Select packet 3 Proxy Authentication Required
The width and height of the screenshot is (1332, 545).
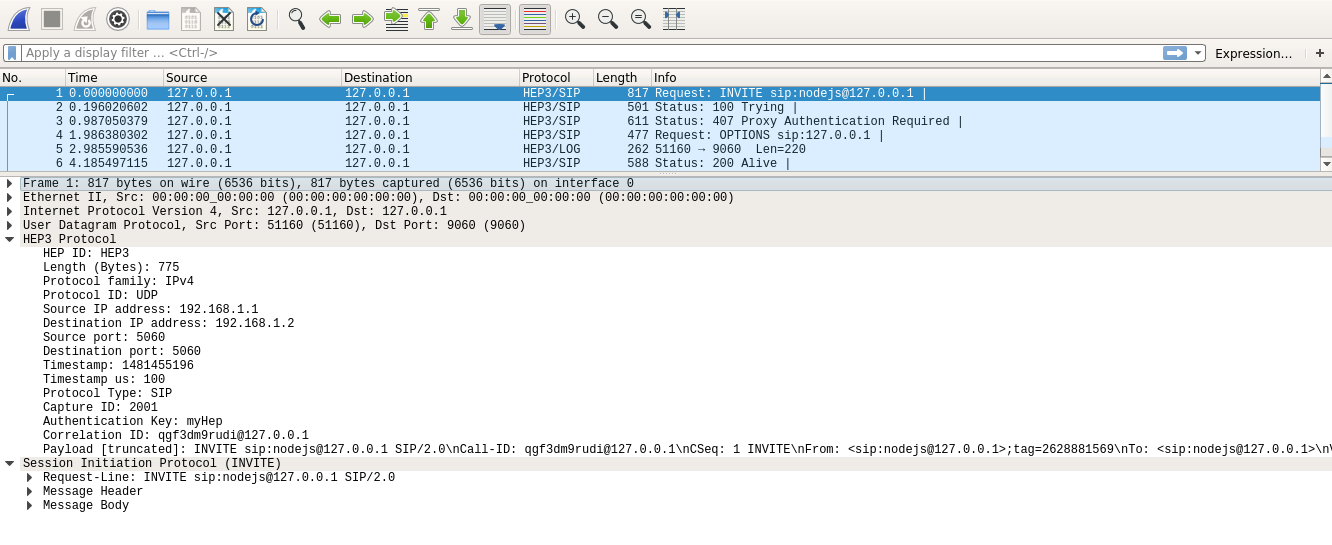pos(660,121)
